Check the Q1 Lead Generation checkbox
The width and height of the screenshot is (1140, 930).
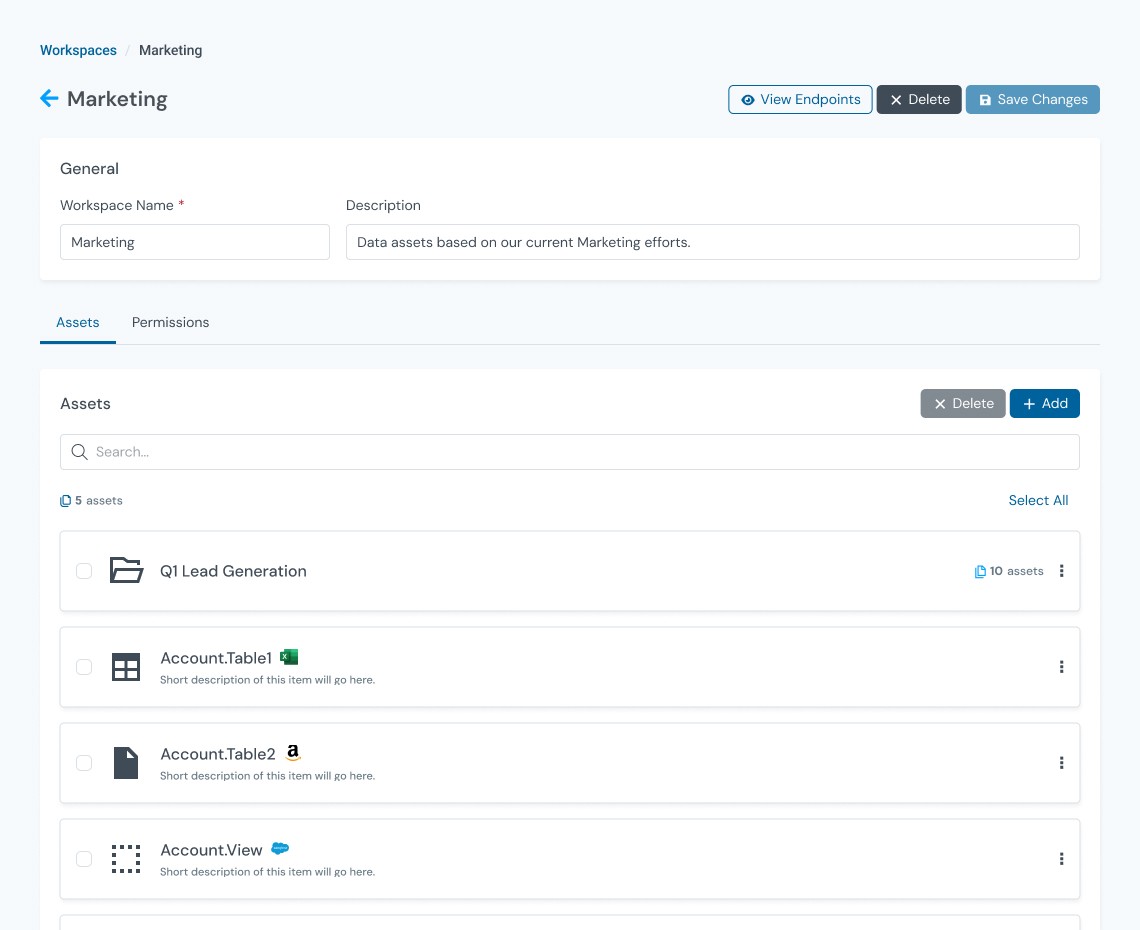coord(84,571)
